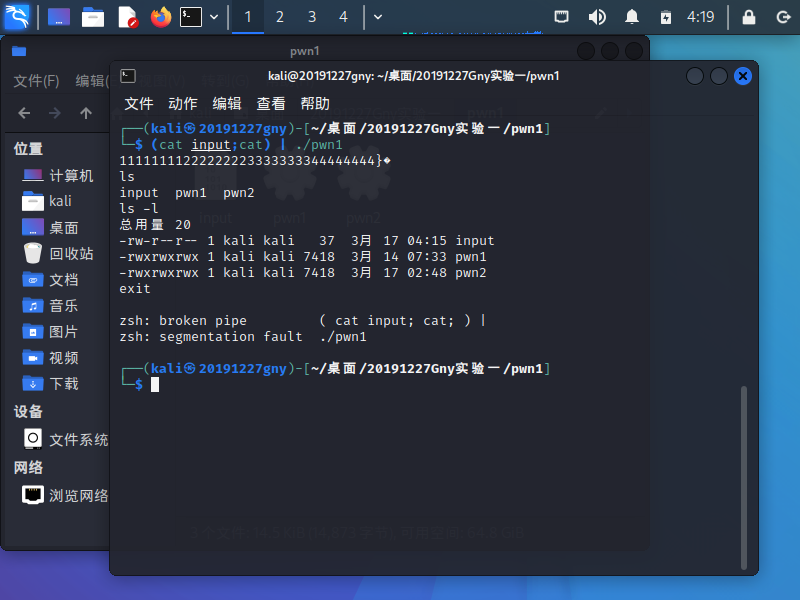Open the battery power manager icon
Image resolution: width=800 pixels, height=600 pixels.
click(666, 17)
